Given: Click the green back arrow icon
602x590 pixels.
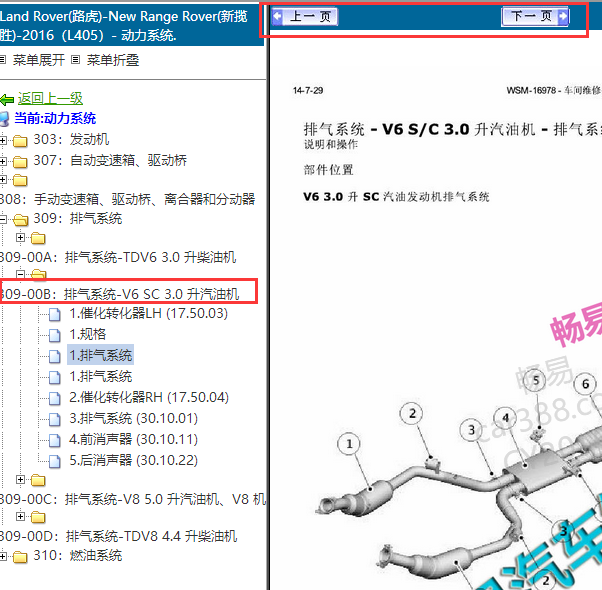Looking at the screenshot, I should pyautogui.click(x=7, y=99).
